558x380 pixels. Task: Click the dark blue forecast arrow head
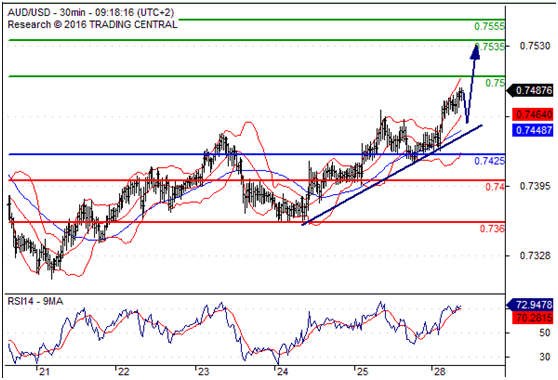pyautogui.click(x=475, y=51)
